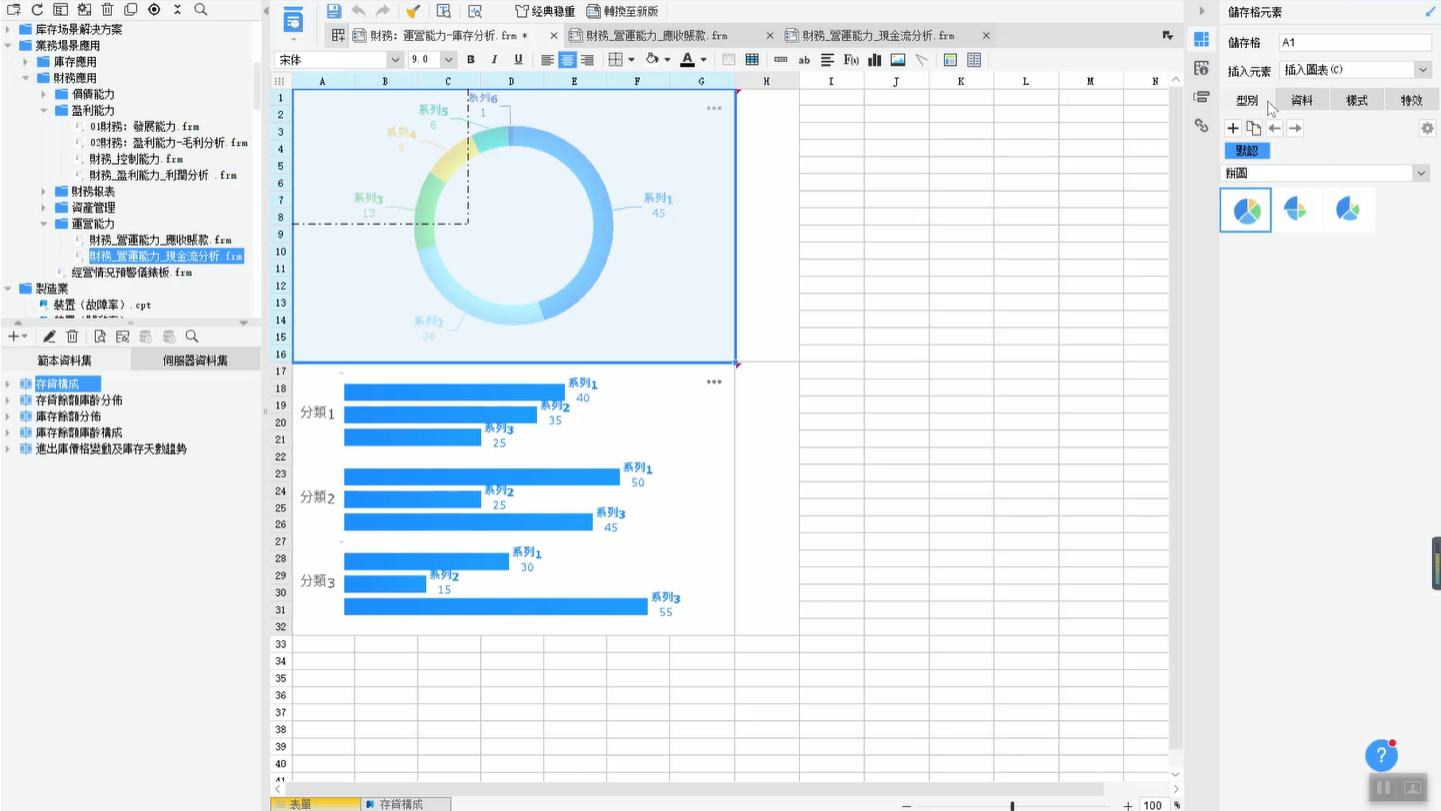Save the template with the floppy disk icon
This screenshot has height=811, width=1441.
point(334,11)
